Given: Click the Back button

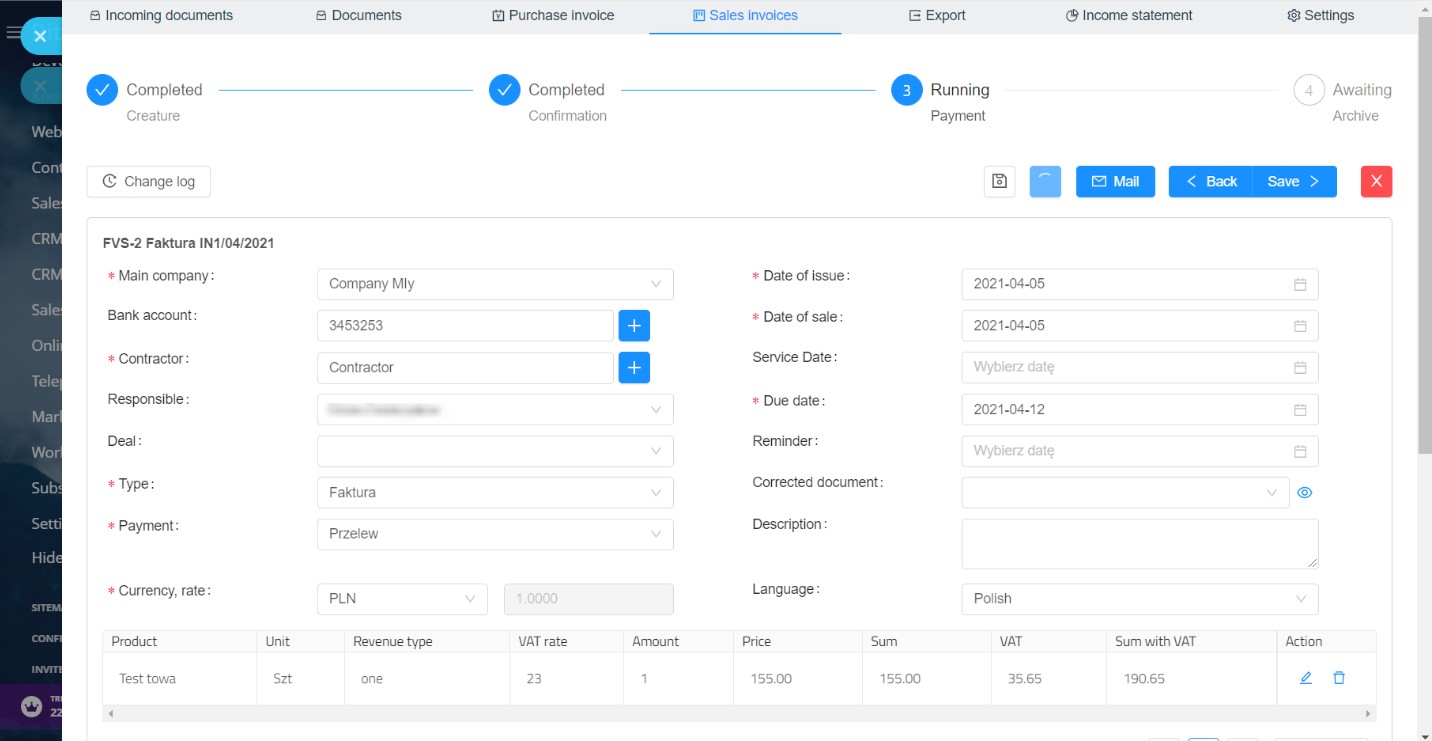Looking at the screenshot, I should 1211,181.
